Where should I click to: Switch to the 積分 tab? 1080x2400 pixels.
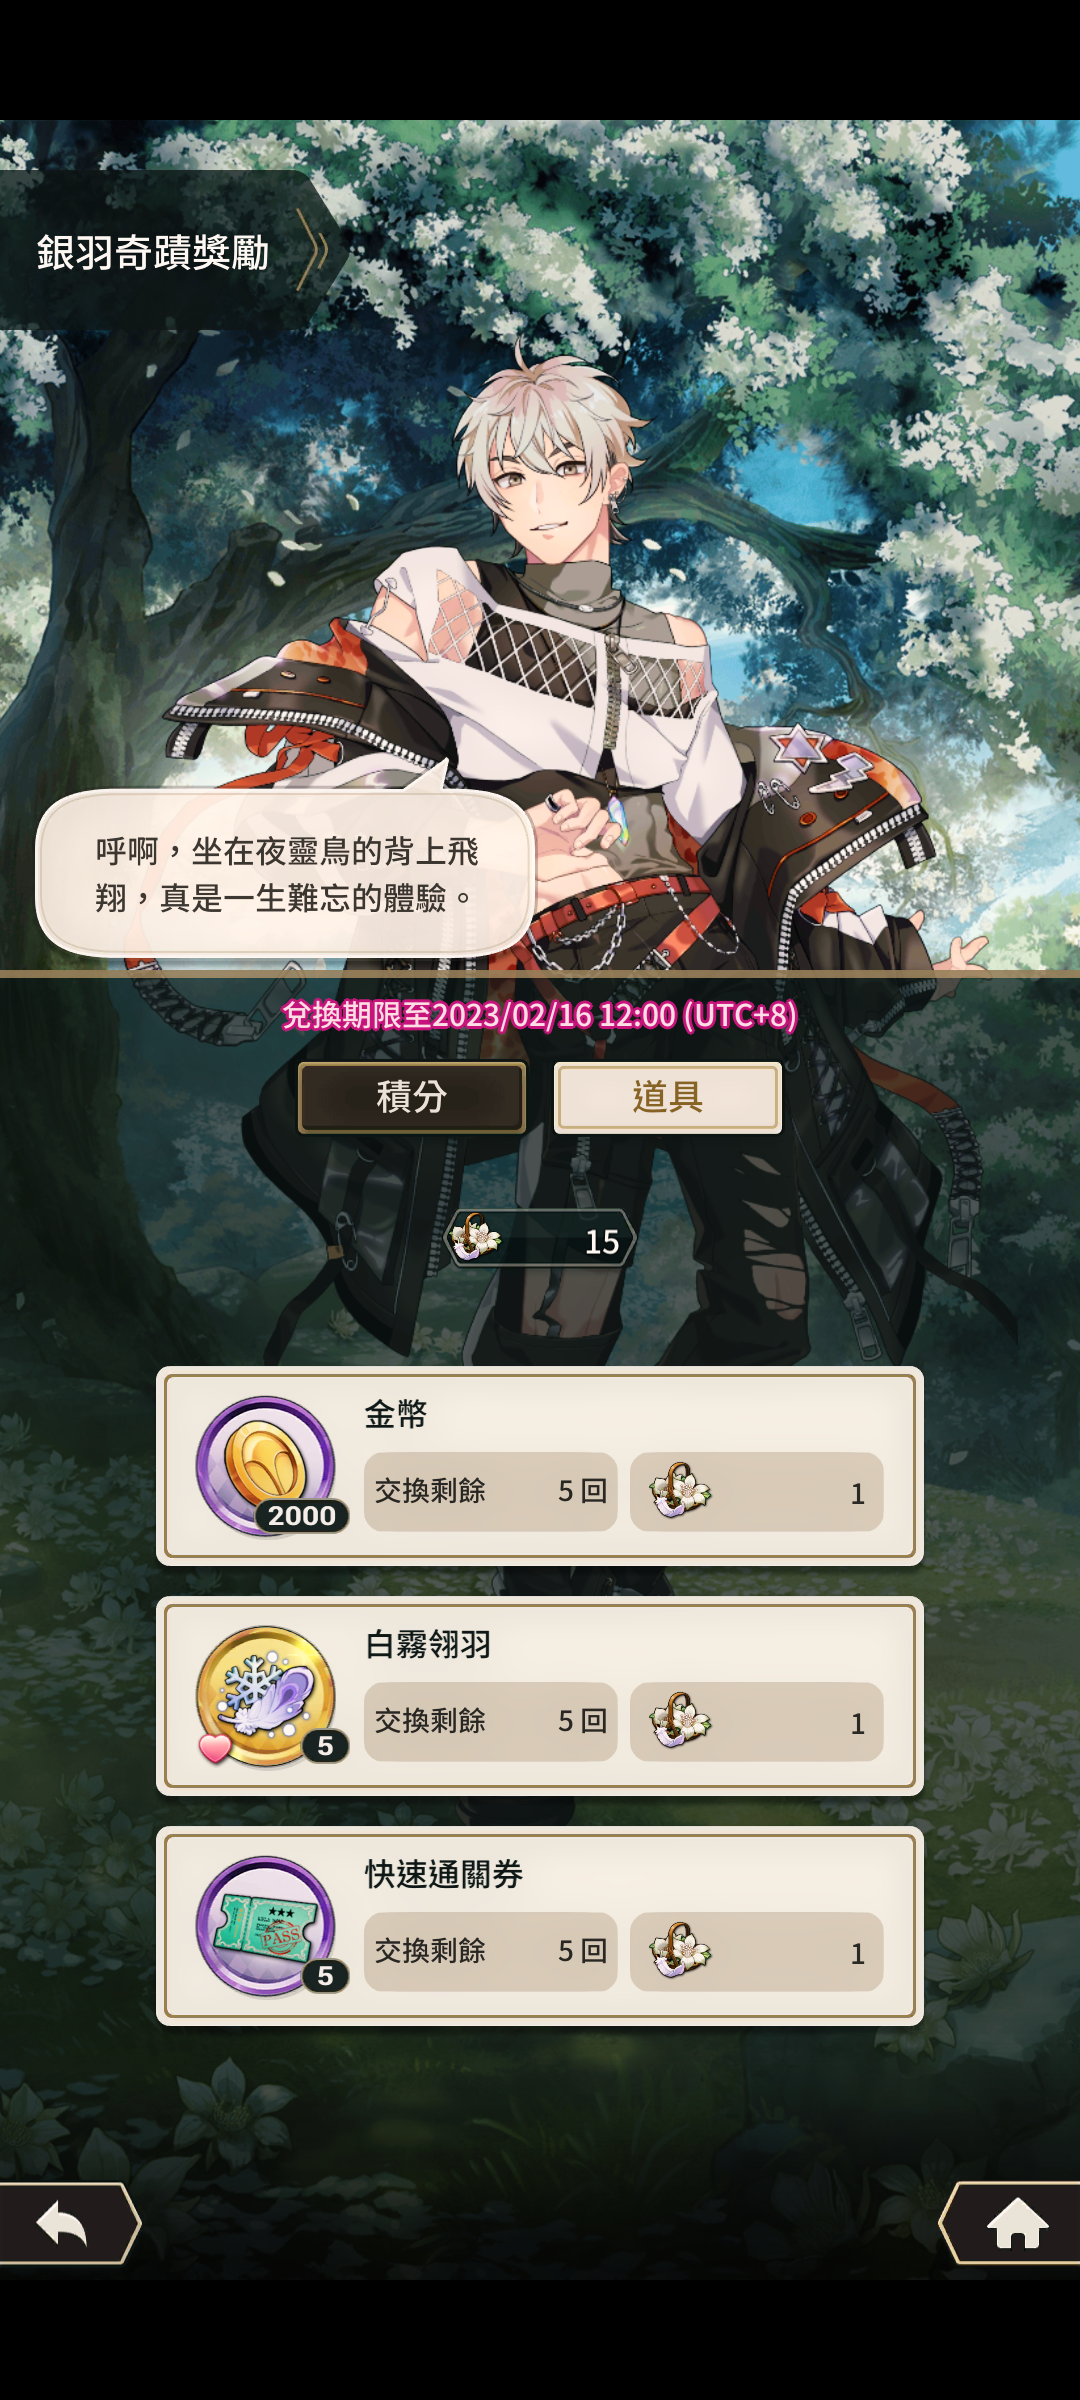coord(412,1097)
